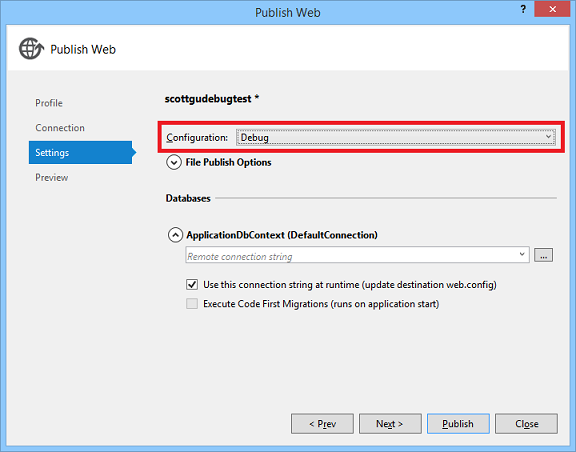Close the dialog with the red X

(x=552, y=9)
